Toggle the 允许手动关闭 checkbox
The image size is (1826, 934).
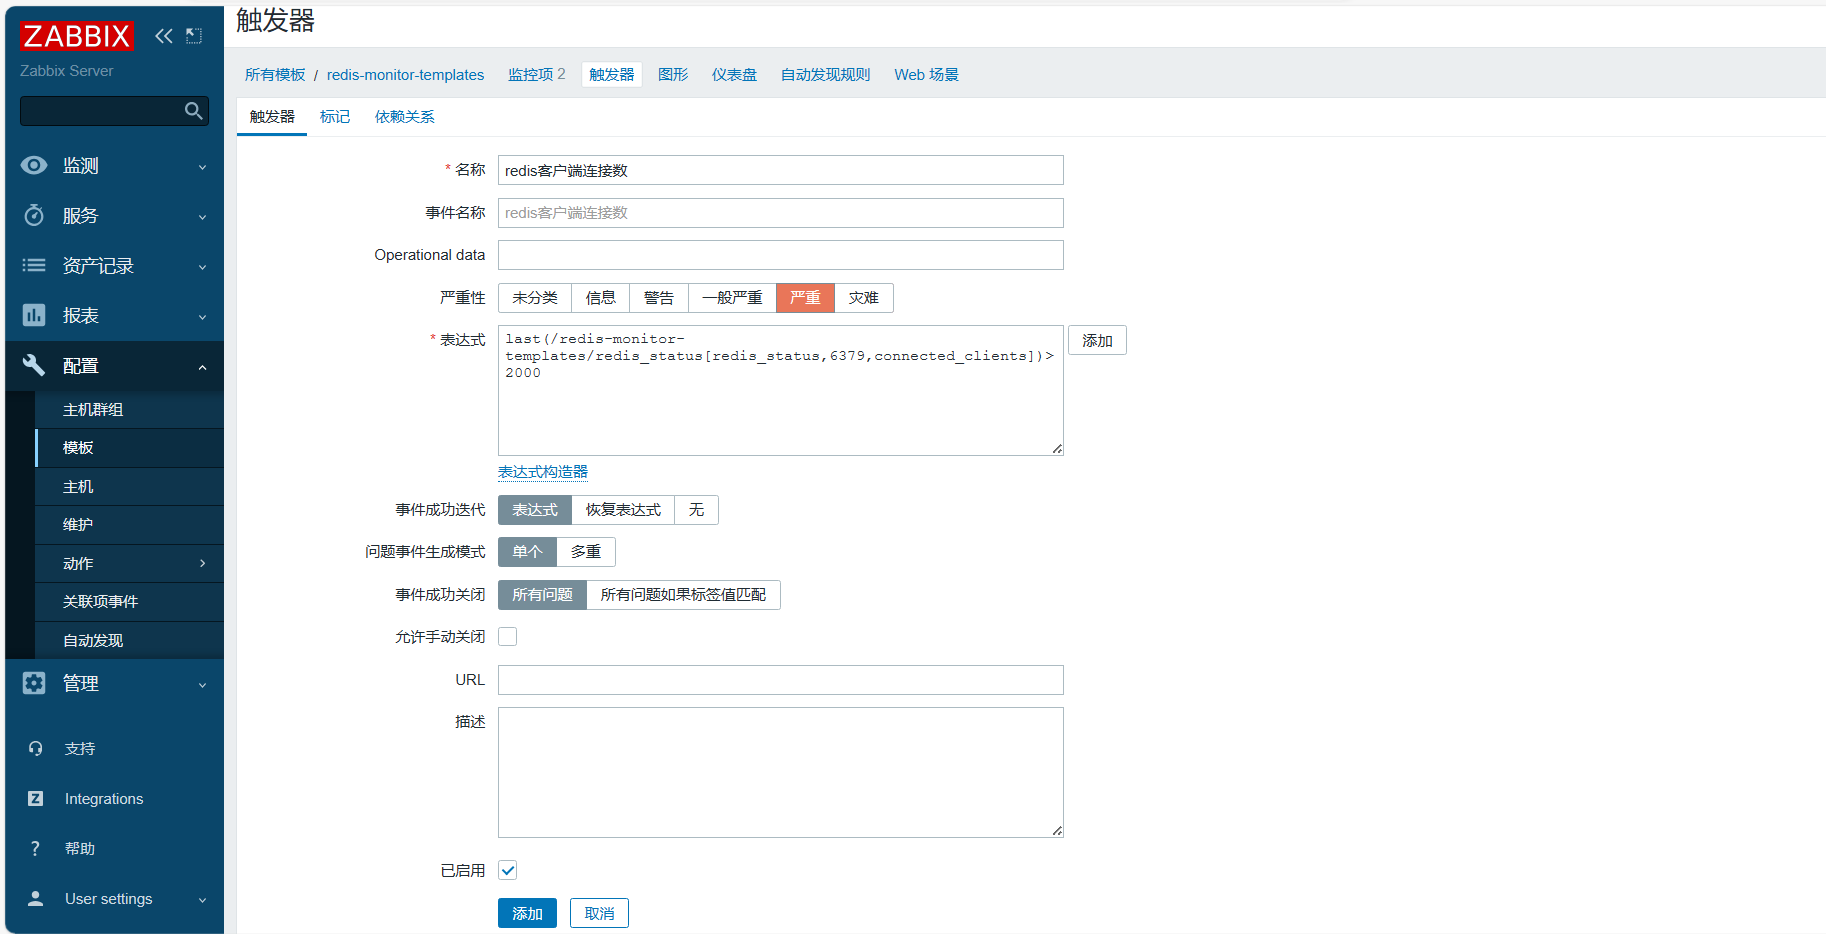pos(508,637)
